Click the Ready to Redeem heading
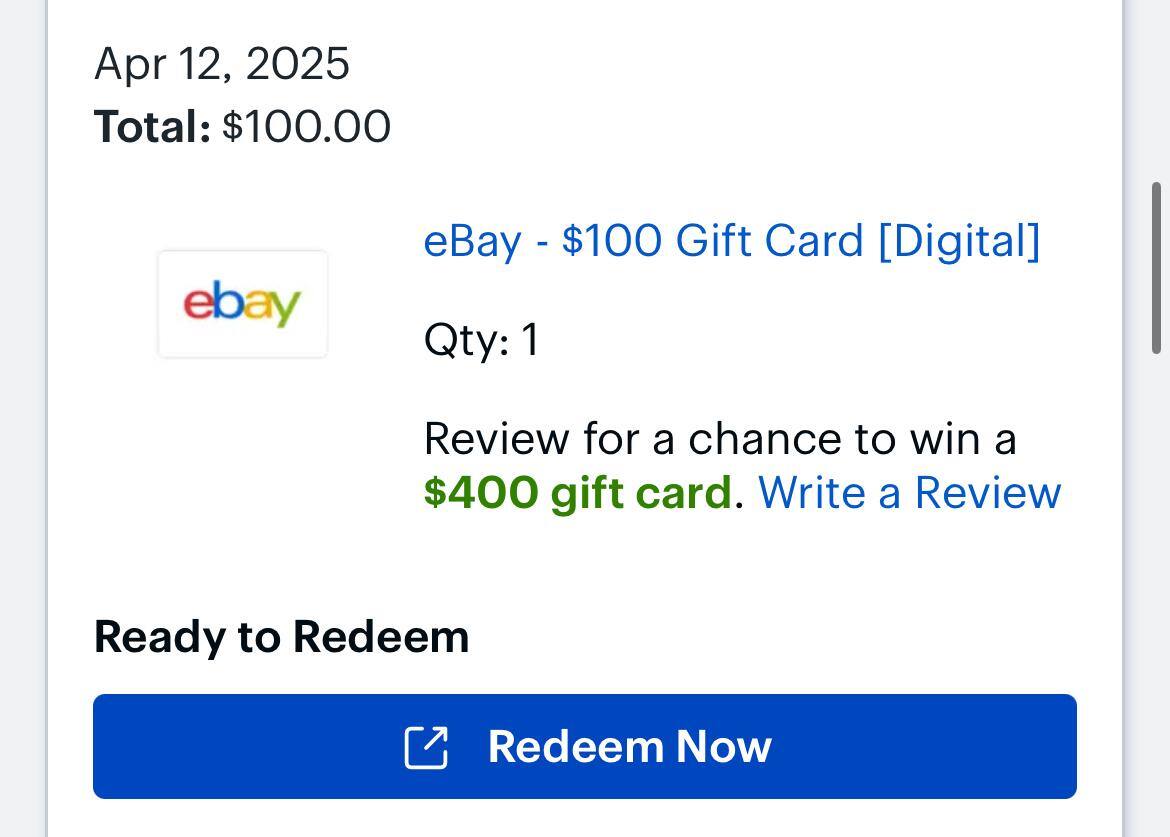This screenshot has width=1170, height=837. 281,637
